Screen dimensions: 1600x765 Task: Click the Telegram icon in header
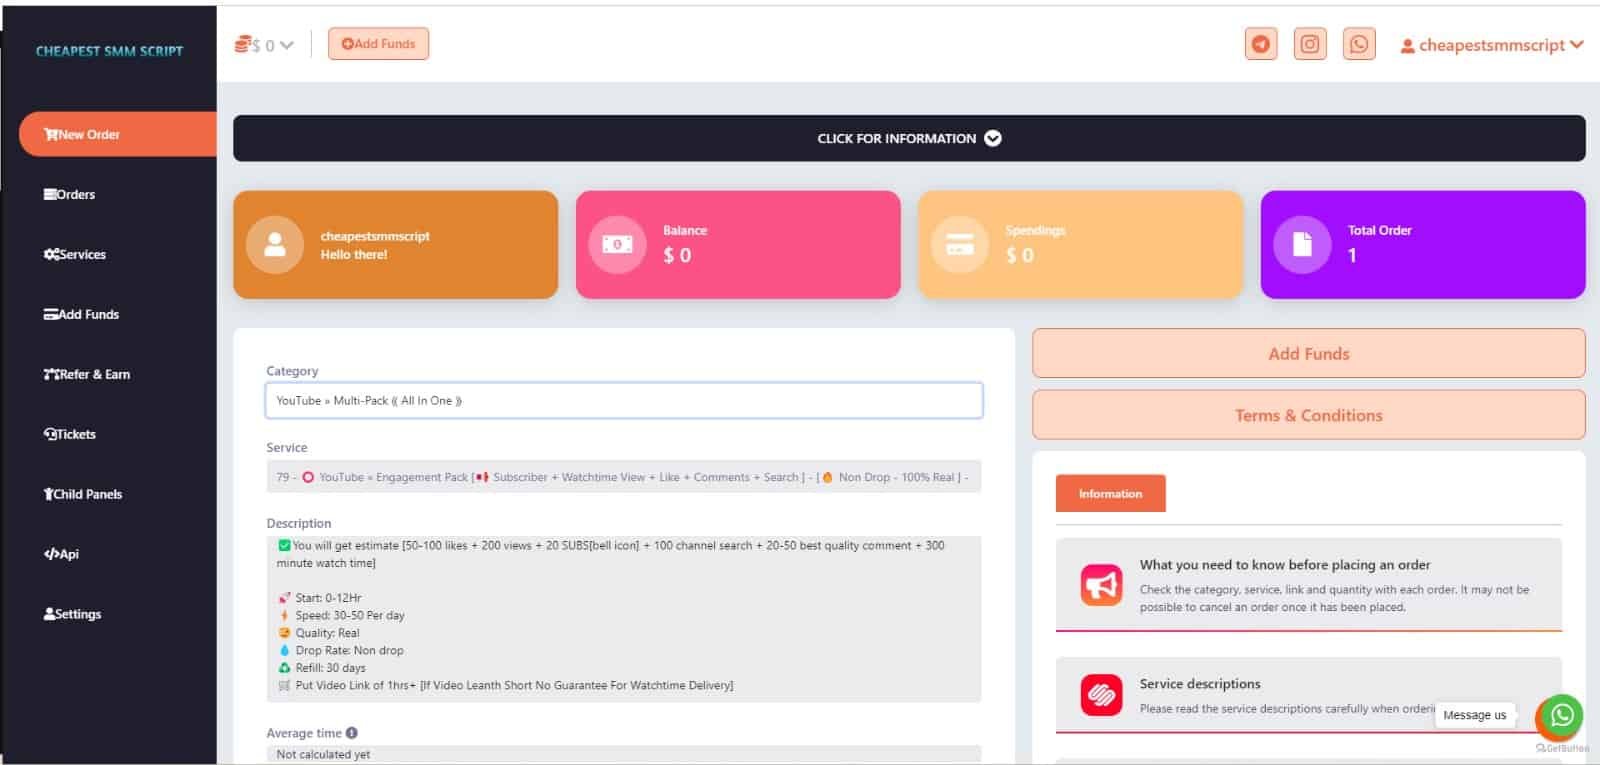pos(1260,44)
